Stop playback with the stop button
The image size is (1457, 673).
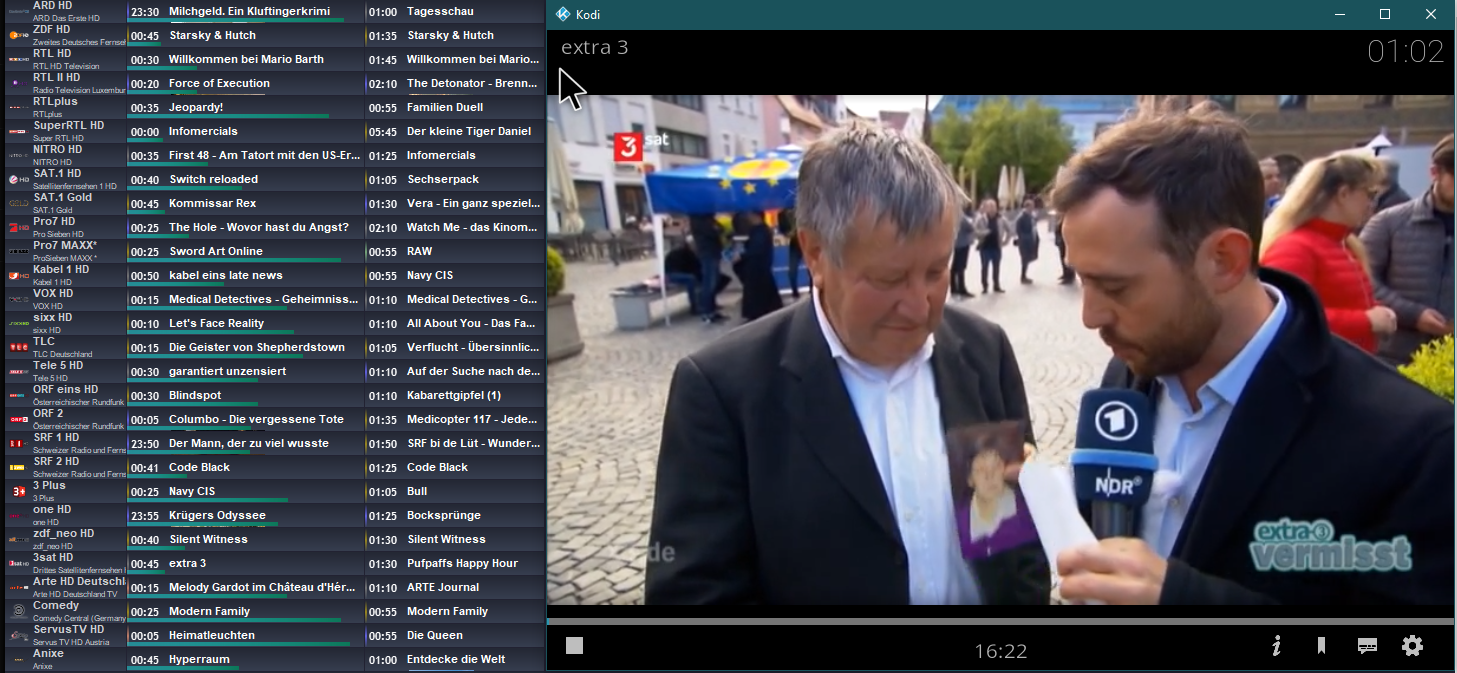click(574, 646)
